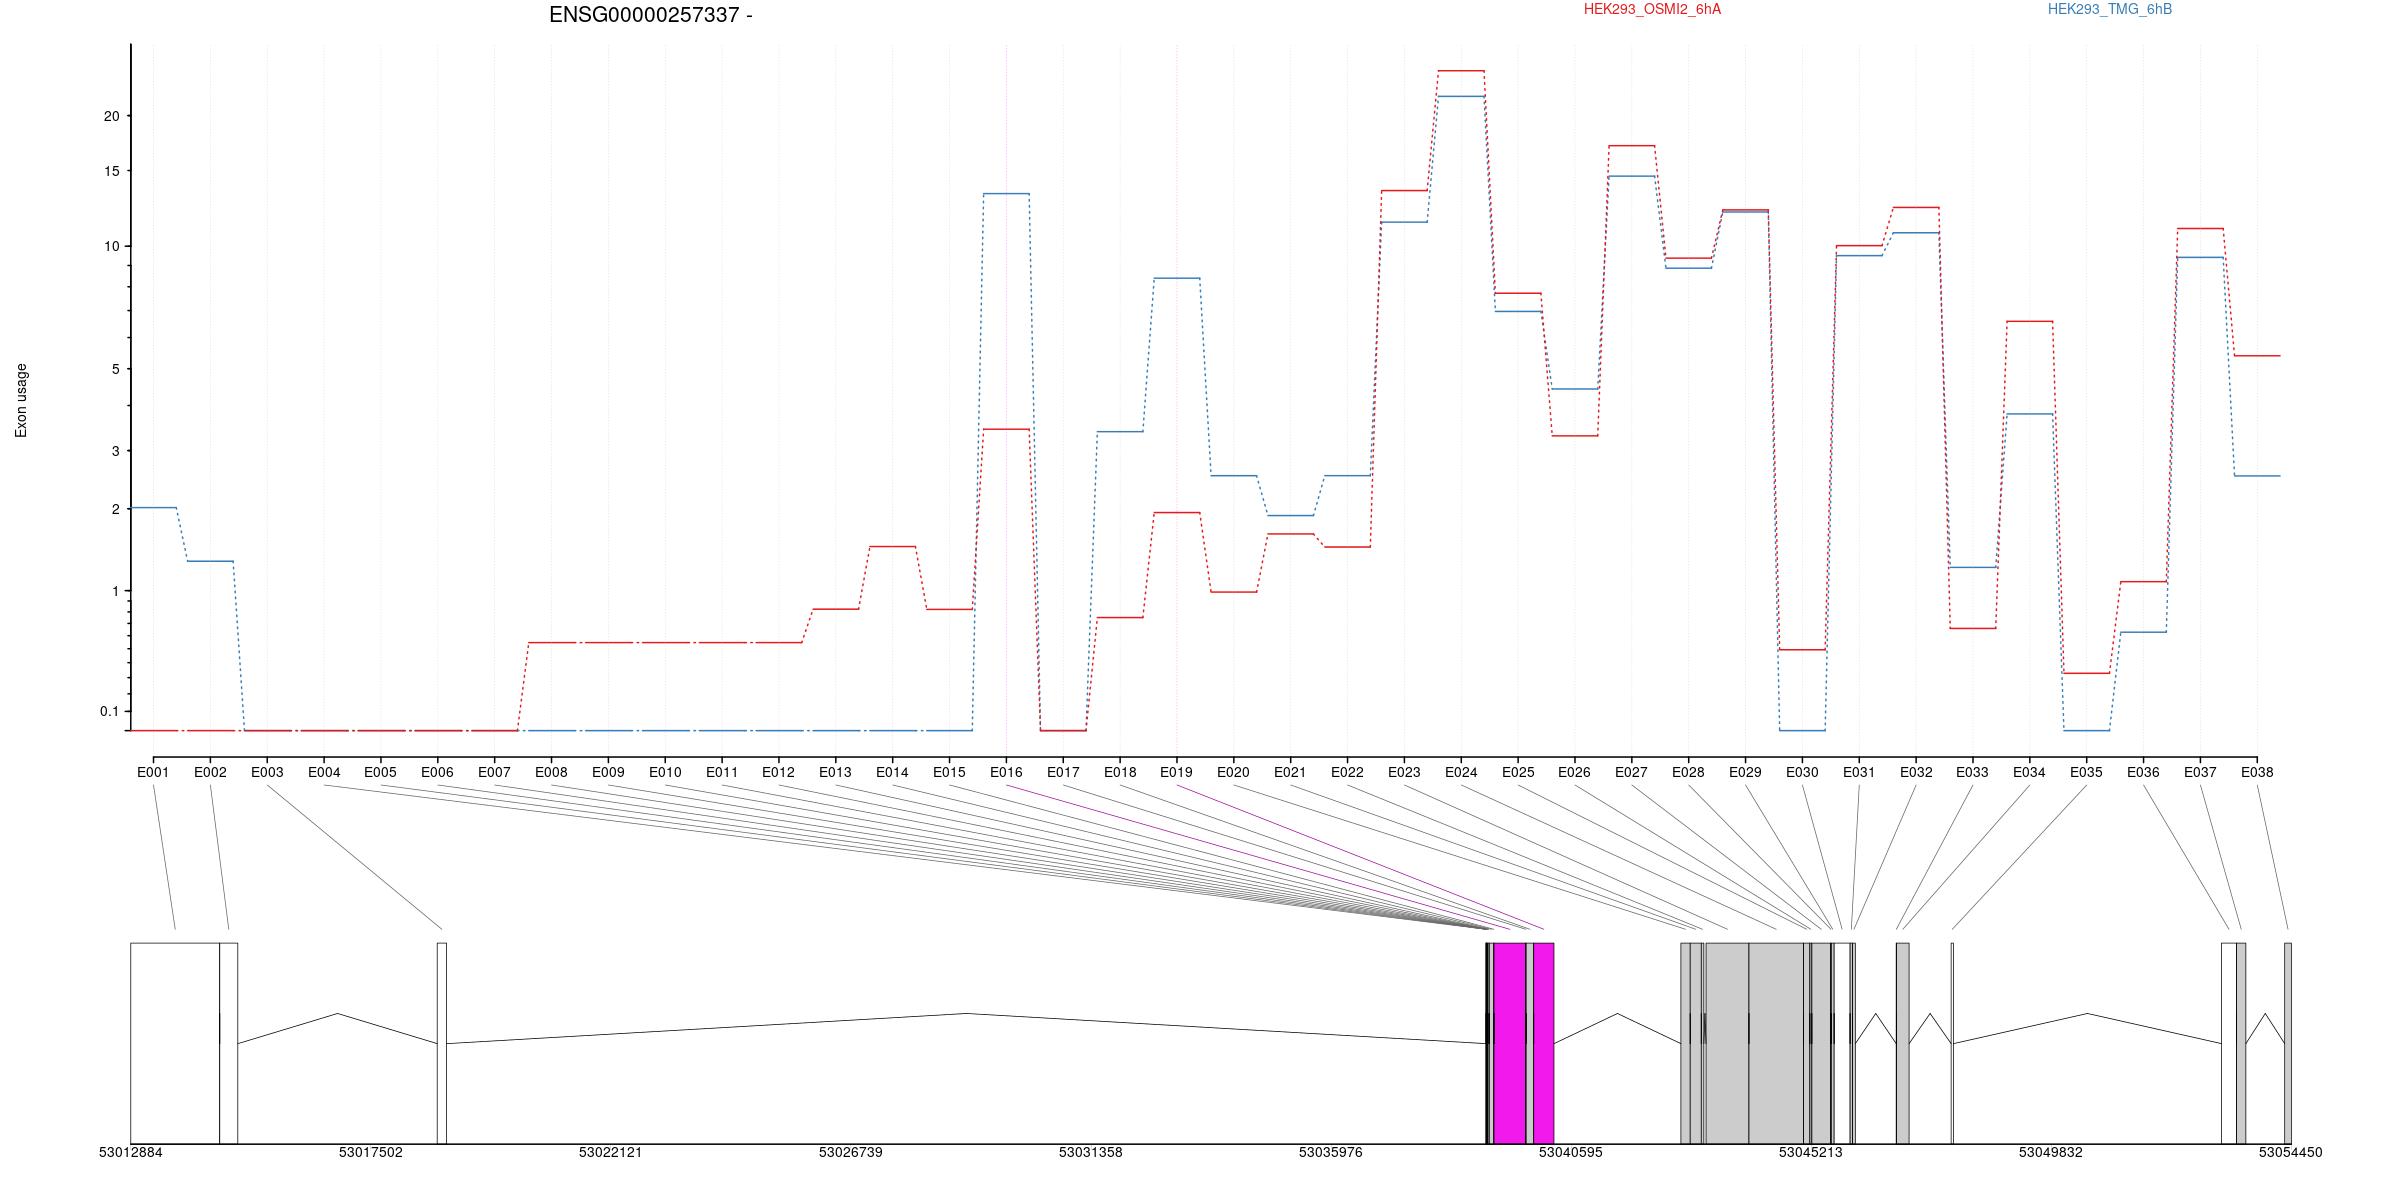Click the E024 exon label
The height and width of the screenshot is (1200, 2400).
[1461, 772]
